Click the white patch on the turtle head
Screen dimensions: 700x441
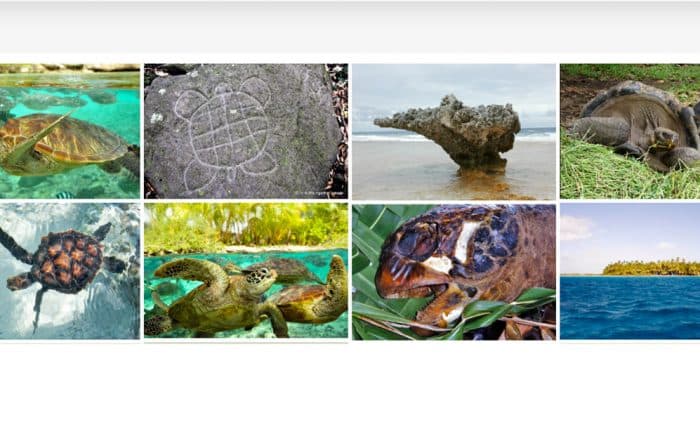pos(466,241)
